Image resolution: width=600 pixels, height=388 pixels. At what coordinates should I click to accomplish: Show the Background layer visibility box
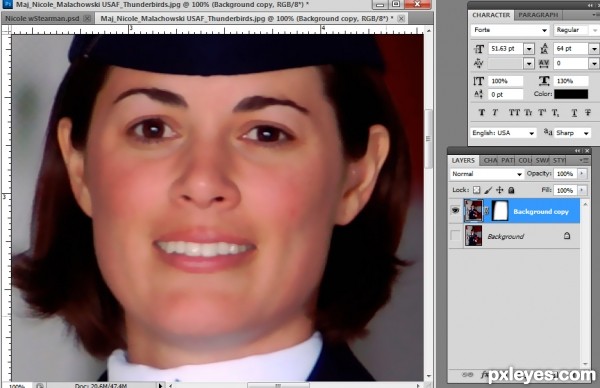(x=455, y=236)
